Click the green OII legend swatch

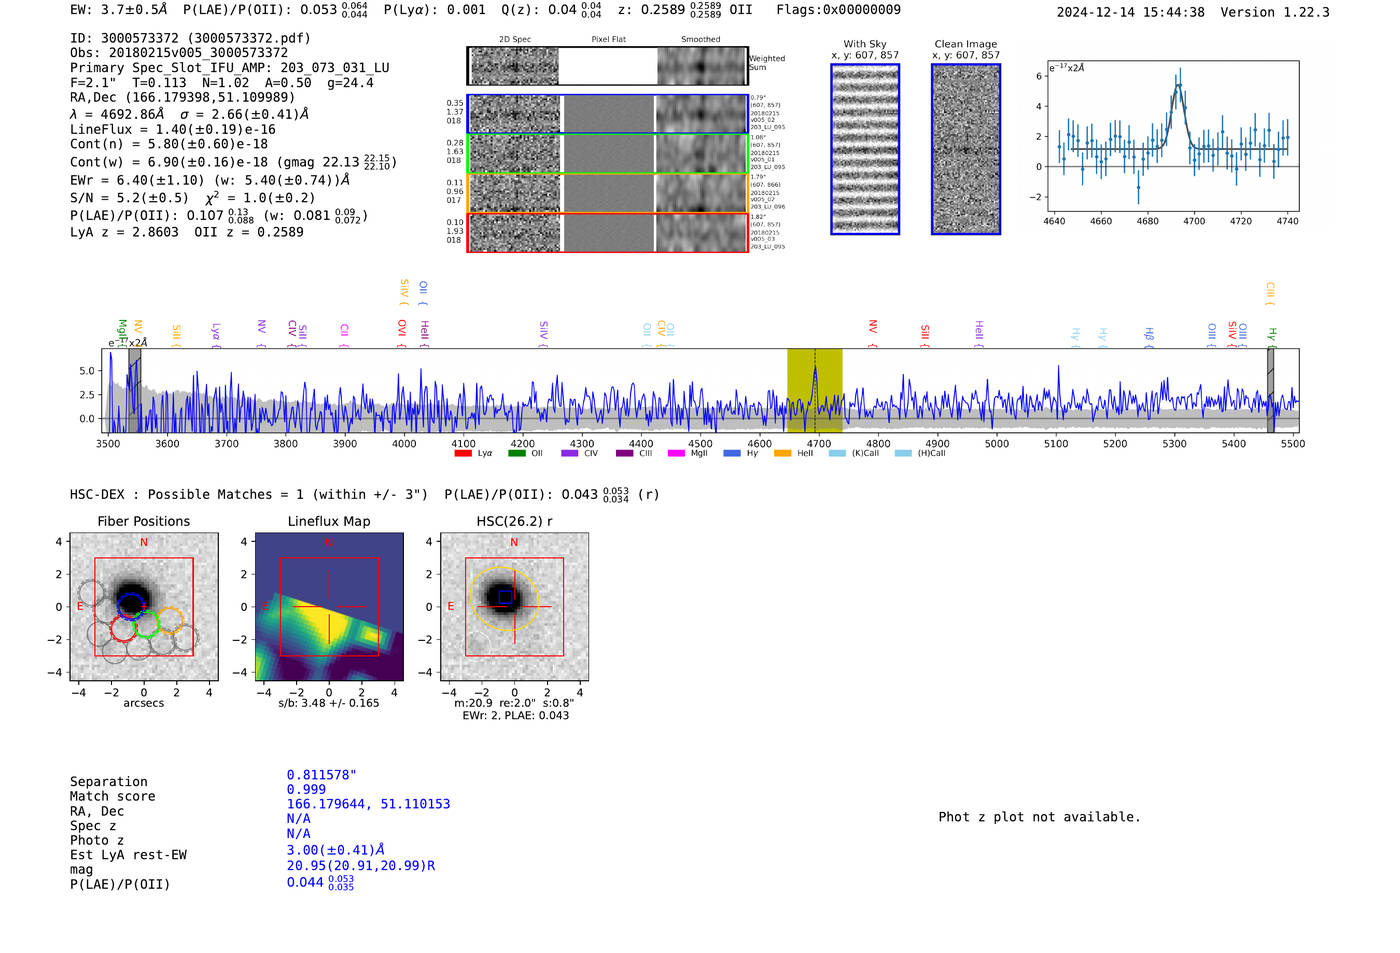516,453
